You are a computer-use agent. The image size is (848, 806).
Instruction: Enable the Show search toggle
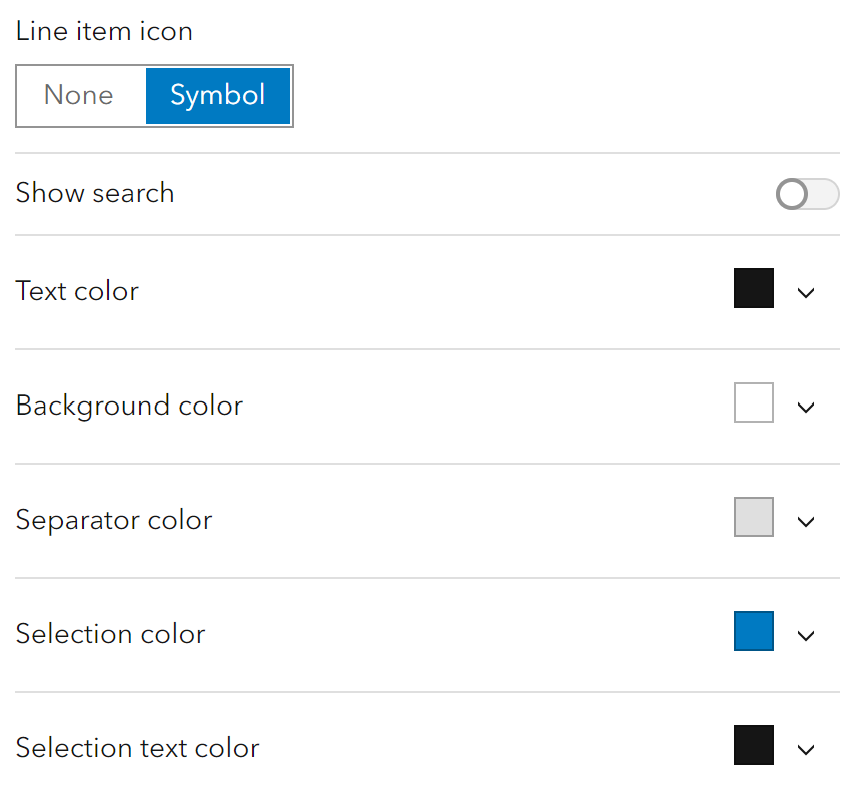tap(806, 195)
